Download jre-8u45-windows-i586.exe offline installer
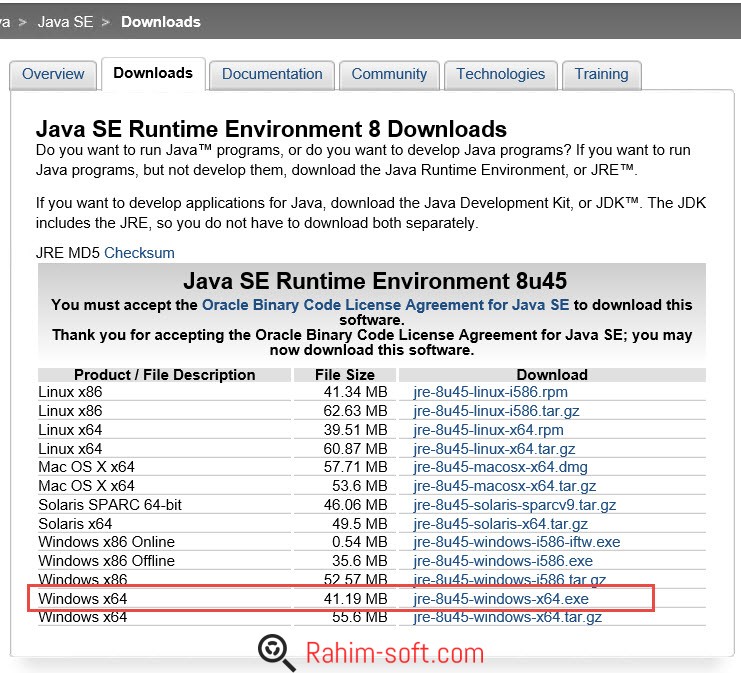 pyautogui.click(x=503, y=561)
